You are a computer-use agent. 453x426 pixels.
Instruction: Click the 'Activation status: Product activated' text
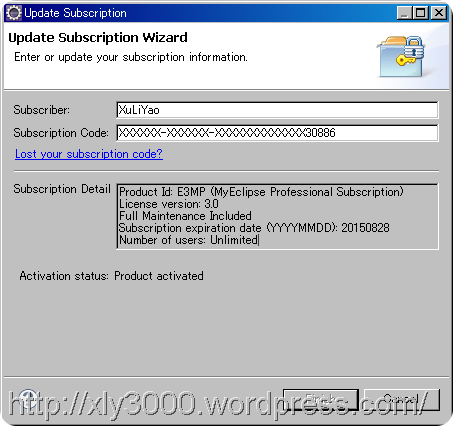[x=111, y=276]
